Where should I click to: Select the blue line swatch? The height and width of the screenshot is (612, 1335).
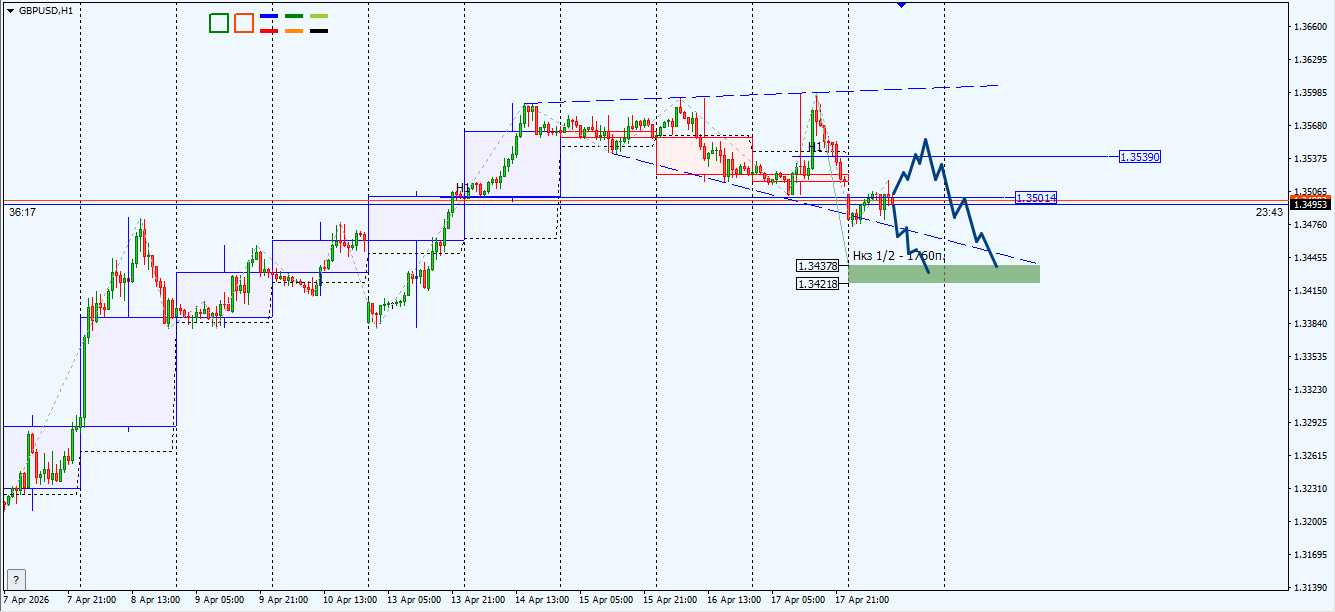(x=268, y=17)
